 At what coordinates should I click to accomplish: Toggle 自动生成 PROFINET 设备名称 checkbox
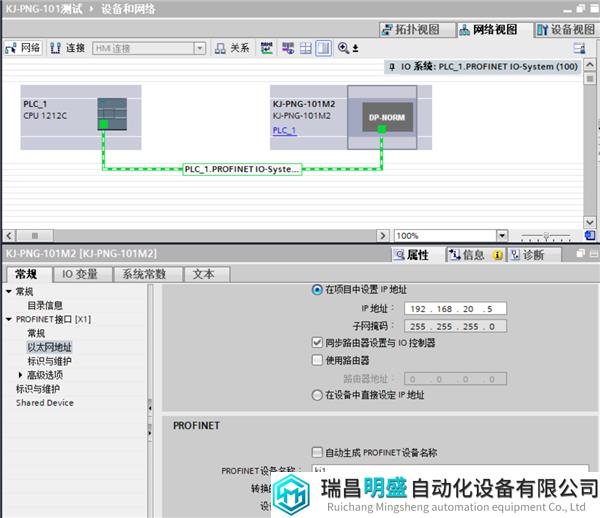click(317, 453)
